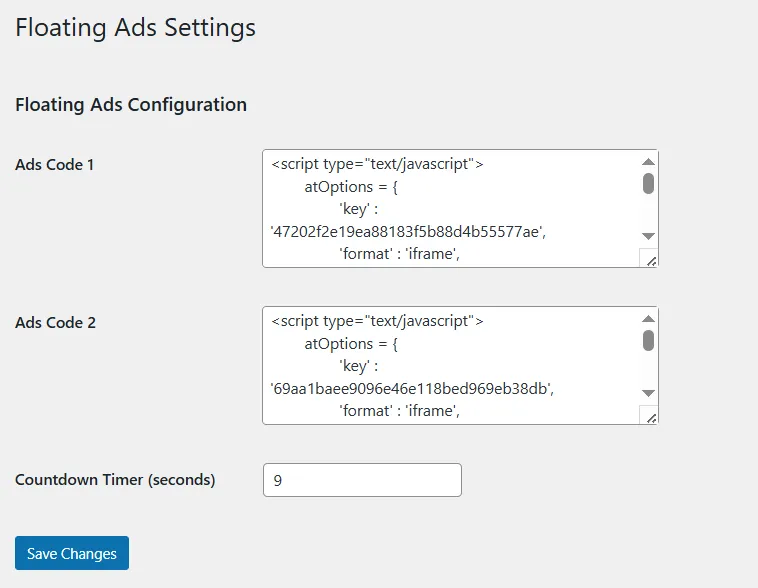Click the scrollbar thumb in Ads Code 2
This screenshot has height=588, width=758.
coord(648,340)
